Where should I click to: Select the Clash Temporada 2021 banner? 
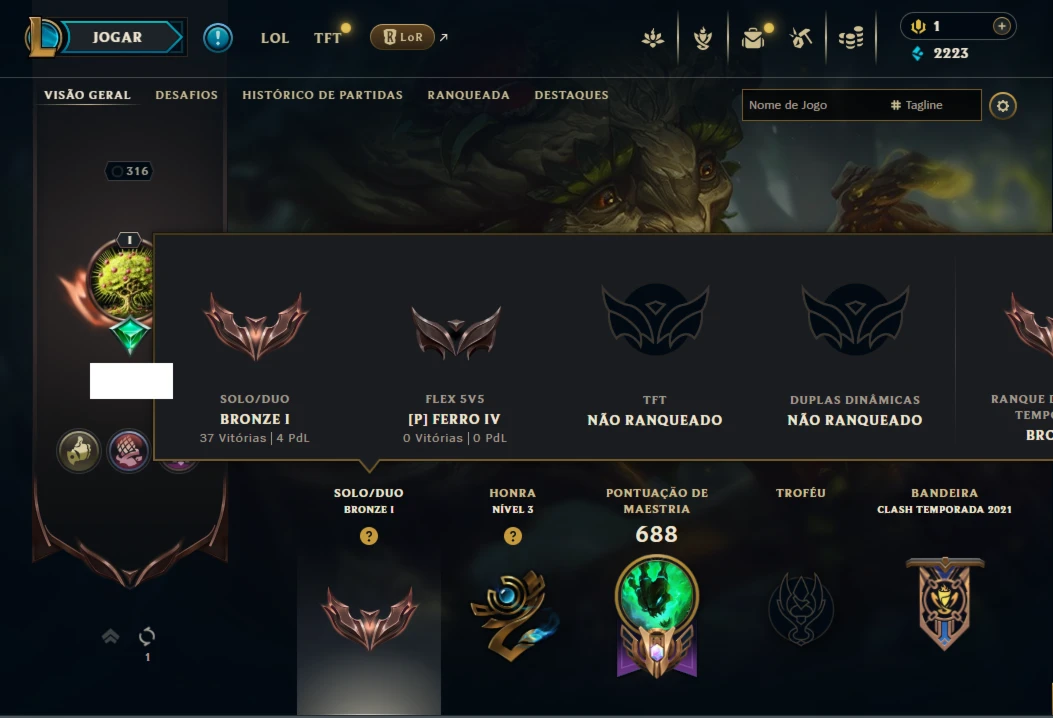point(944,602)
